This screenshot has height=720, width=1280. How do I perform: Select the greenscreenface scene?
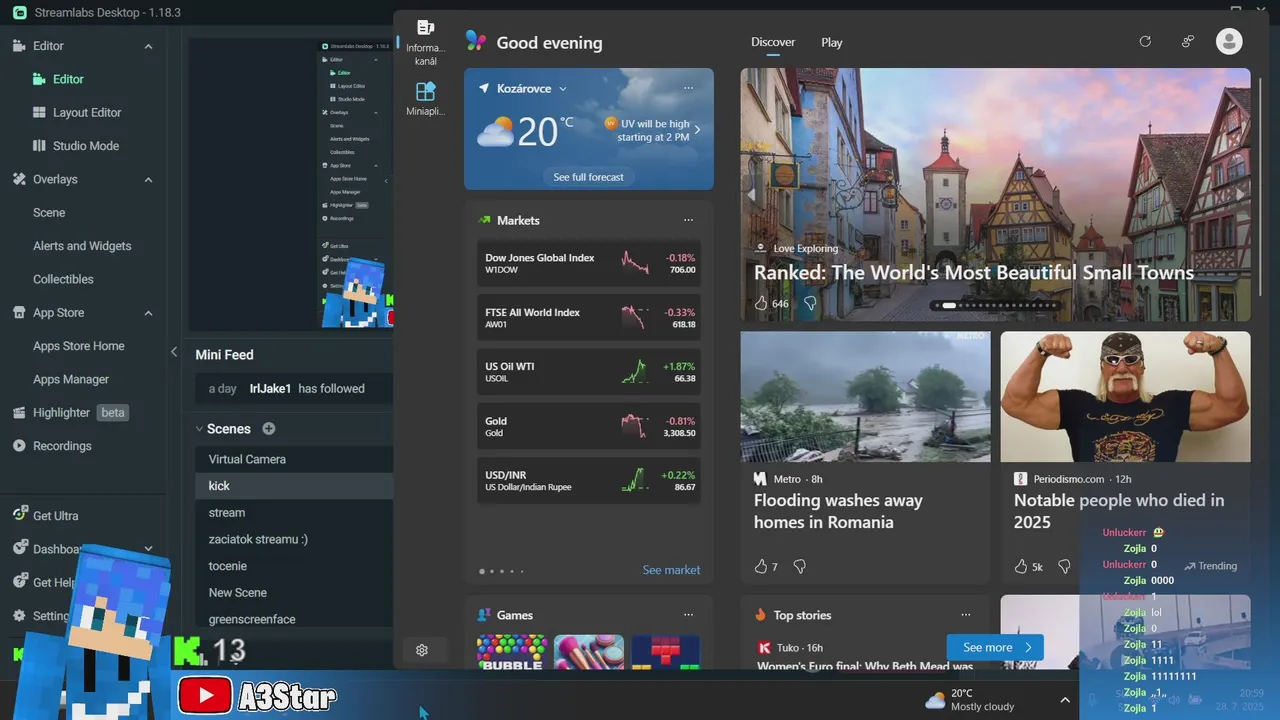point(293,619)
